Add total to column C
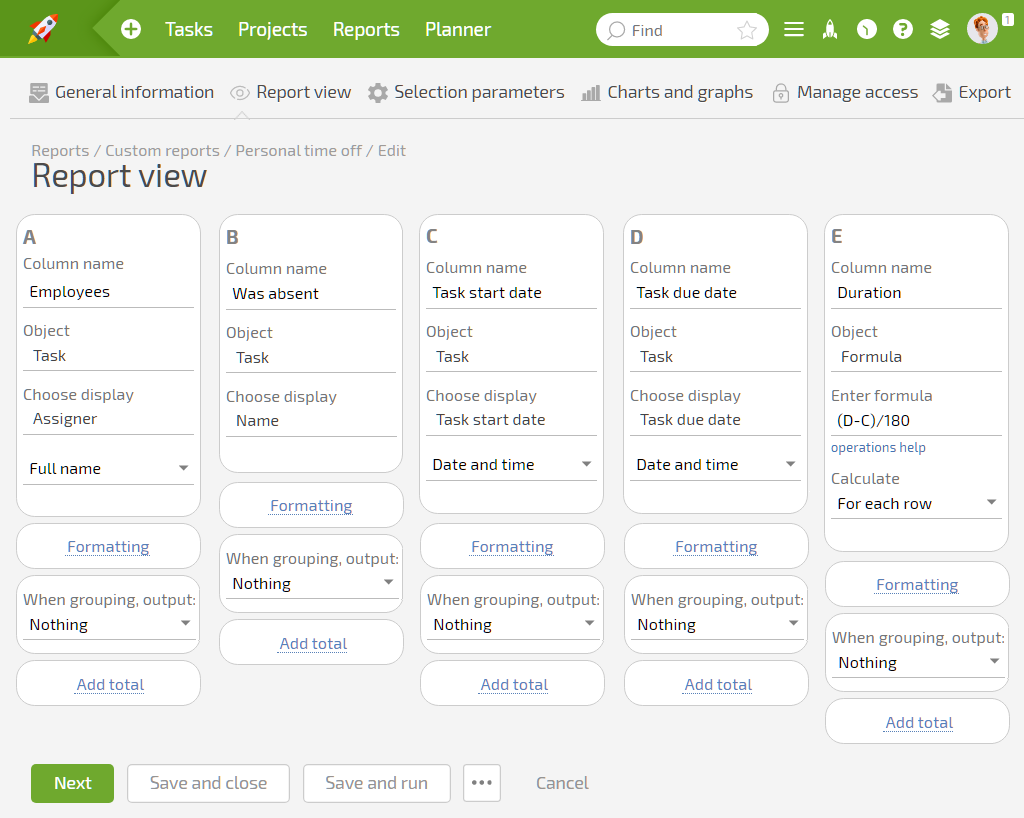1024x818 pixels. pyautogui.click(x=515, y=685)
